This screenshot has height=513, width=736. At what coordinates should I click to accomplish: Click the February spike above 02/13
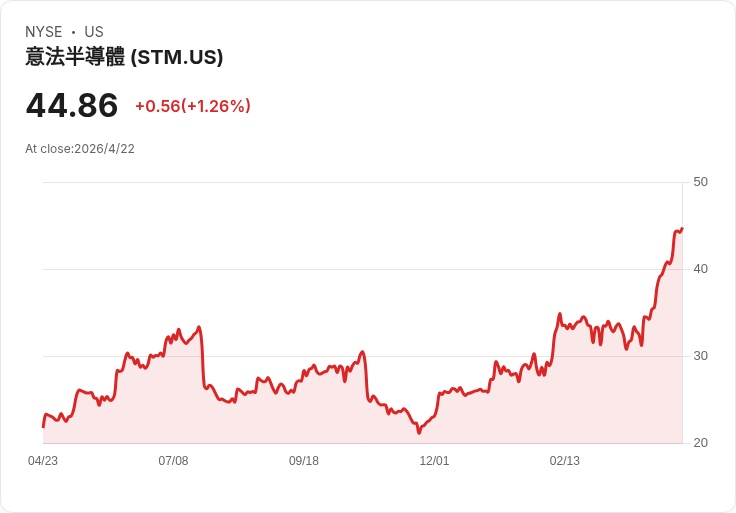(560, 314)
